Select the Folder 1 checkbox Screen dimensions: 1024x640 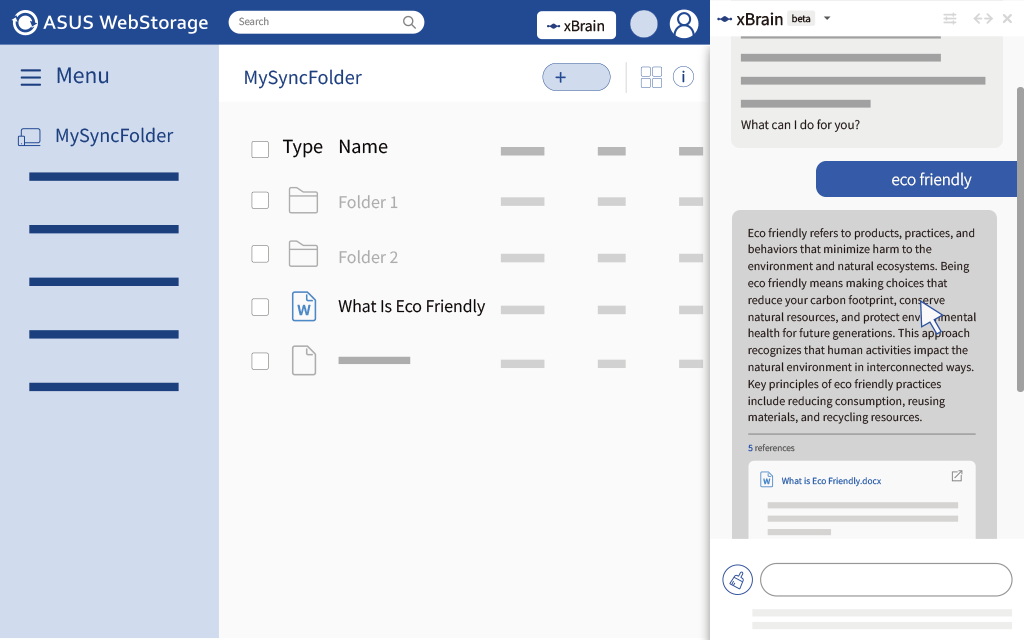pos(260,201)
